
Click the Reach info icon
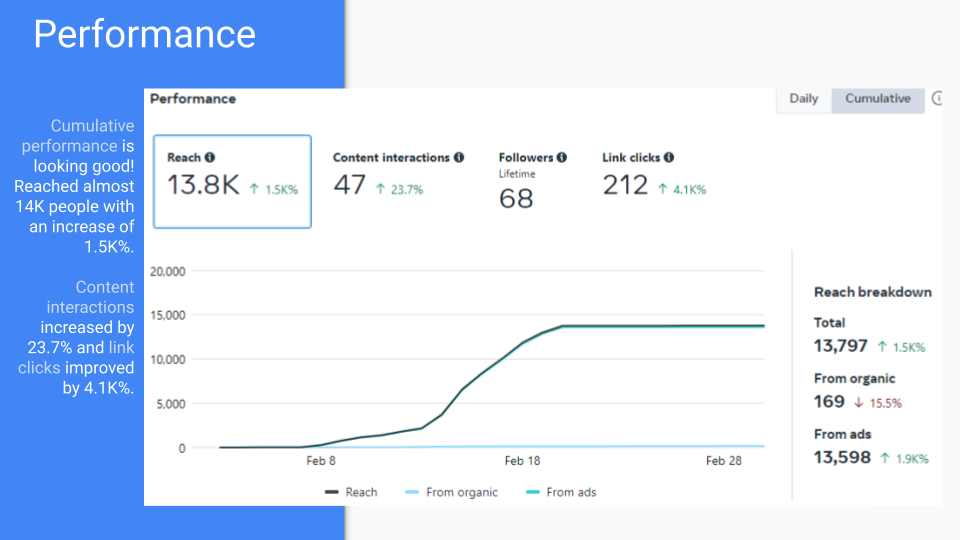pyautogui.click(x=210, y=158)
